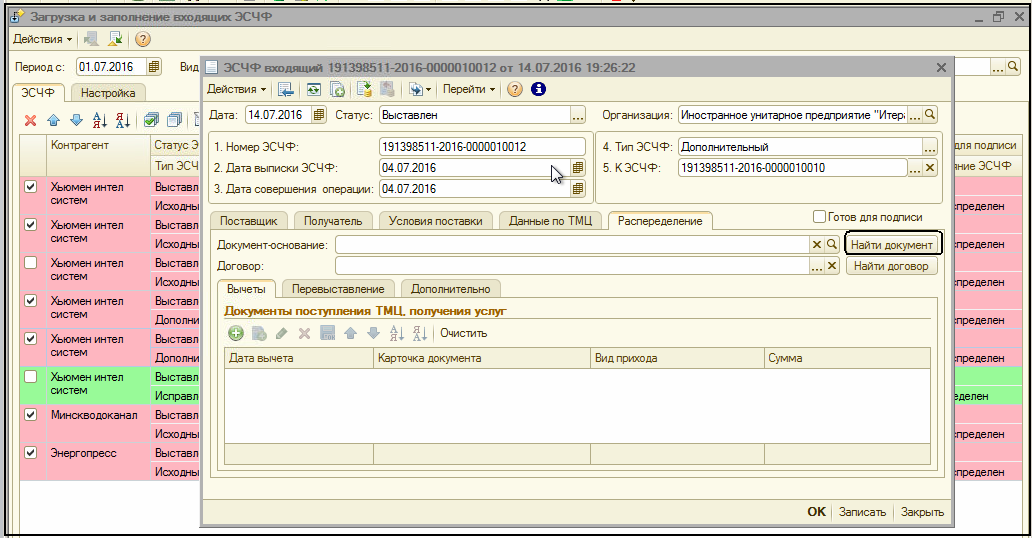Image resolution: width=1032 pixels, height=538 pixels.
Task: Uncheck the Энергопресс row checkbox
Action: (x=30, y=452)
